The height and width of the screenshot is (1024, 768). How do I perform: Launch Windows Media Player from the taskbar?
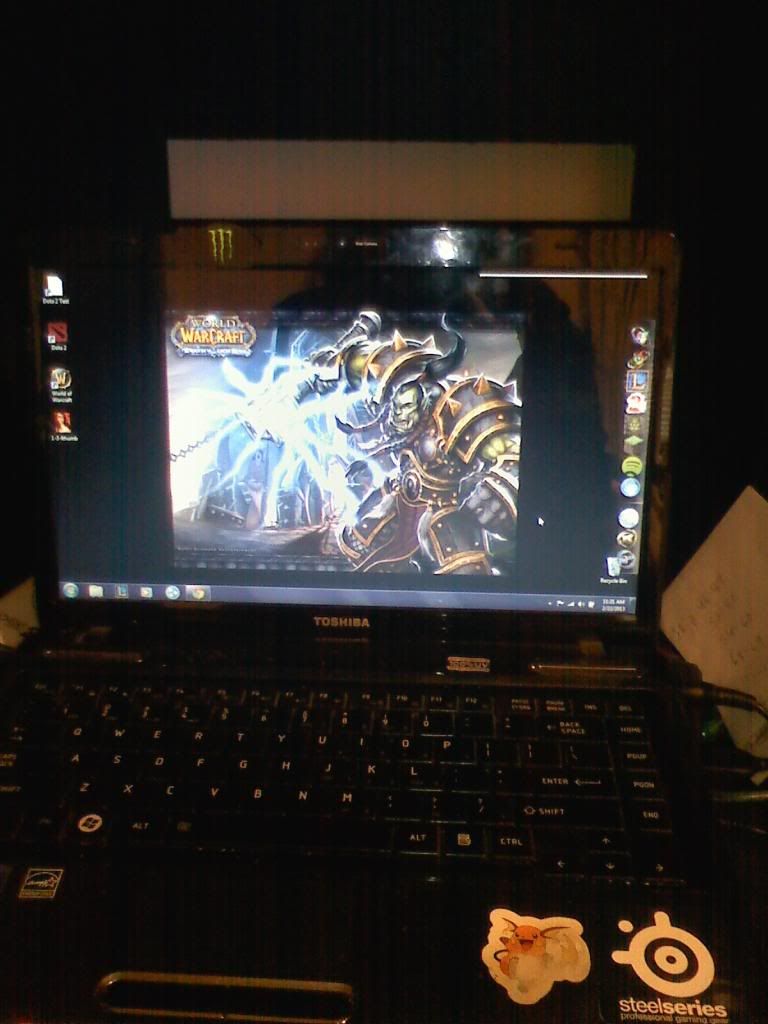tap(146, 592)
